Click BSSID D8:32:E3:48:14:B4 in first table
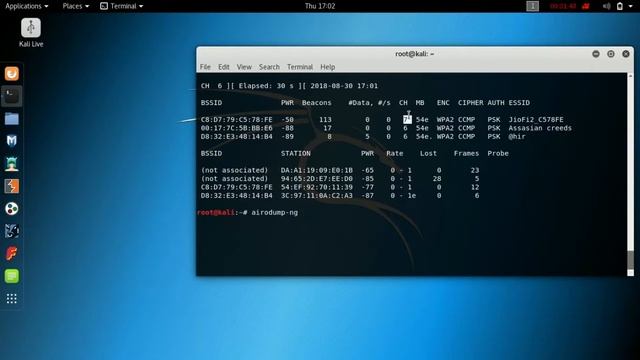Image resolution: width=640 pixels, height=360 pixels. [x=236, y=137]
